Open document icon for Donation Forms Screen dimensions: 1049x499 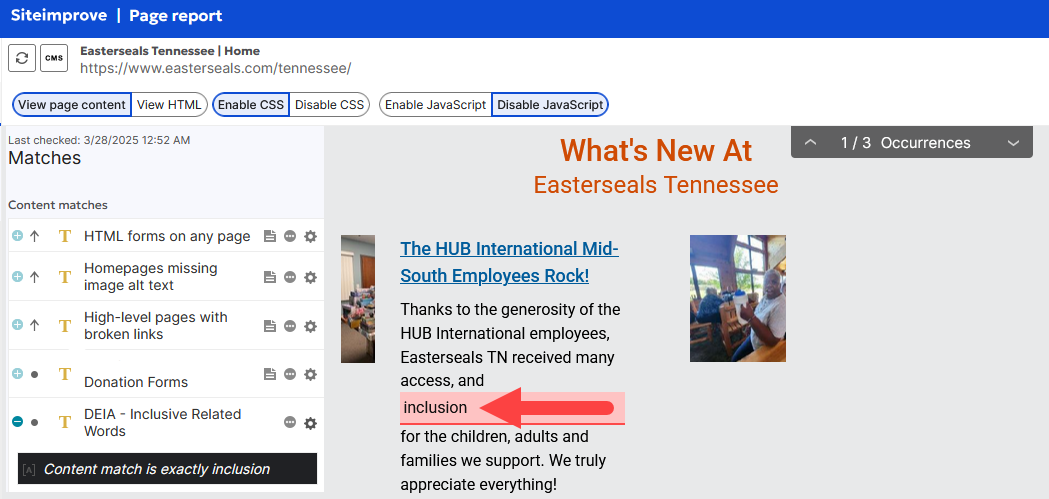coord(270,374)
